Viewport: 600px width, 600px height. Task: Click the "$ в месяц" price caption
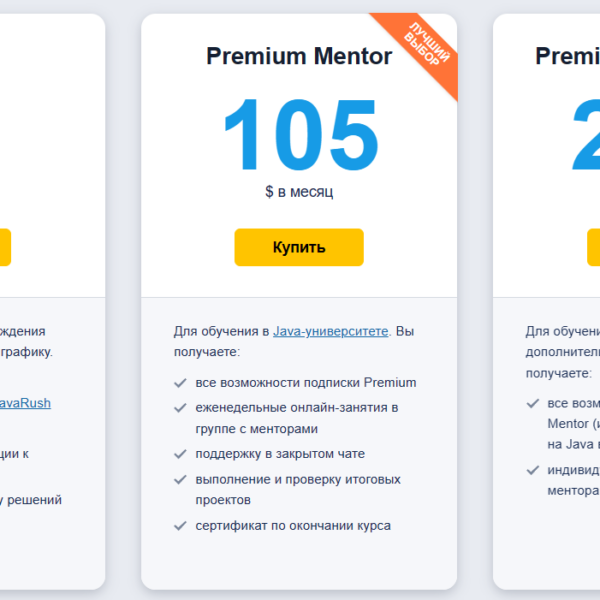(x=299, y=191)
